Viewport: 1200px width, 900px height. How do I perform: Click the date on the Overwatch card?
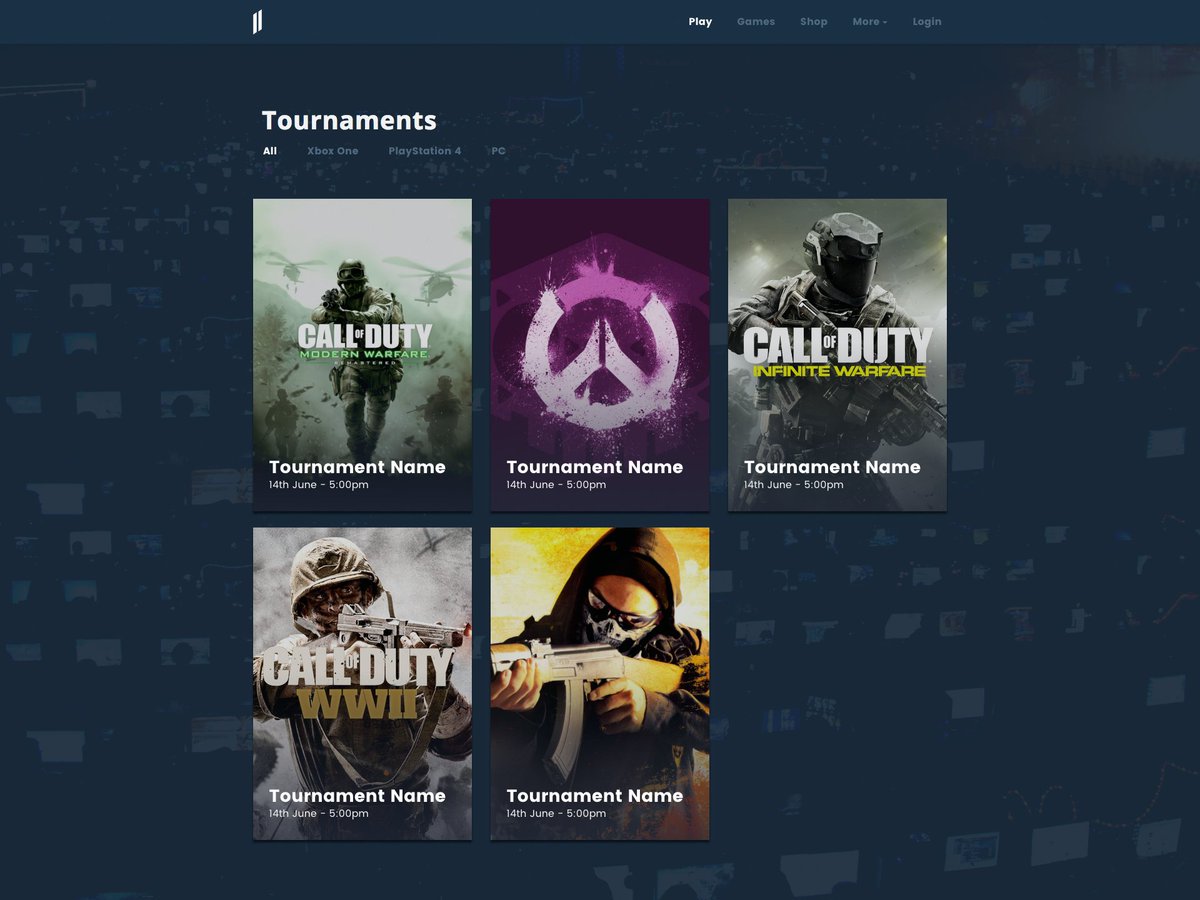(556, 485)
